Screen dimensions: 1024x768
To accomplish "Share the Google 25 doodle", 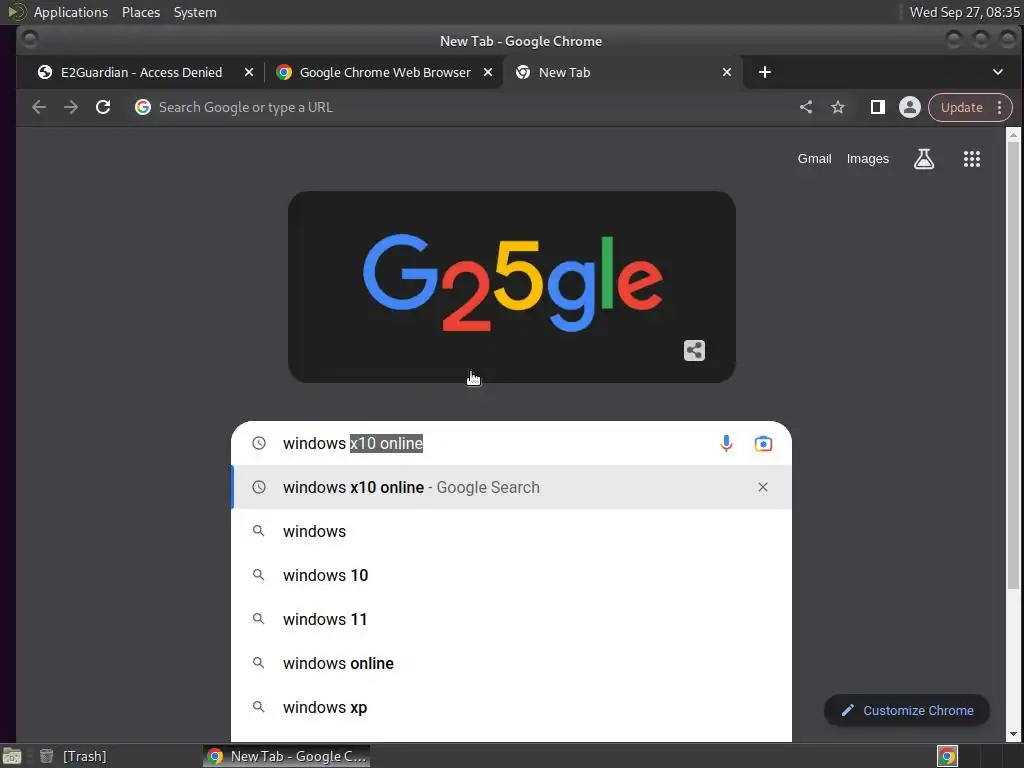I will 694,351.
